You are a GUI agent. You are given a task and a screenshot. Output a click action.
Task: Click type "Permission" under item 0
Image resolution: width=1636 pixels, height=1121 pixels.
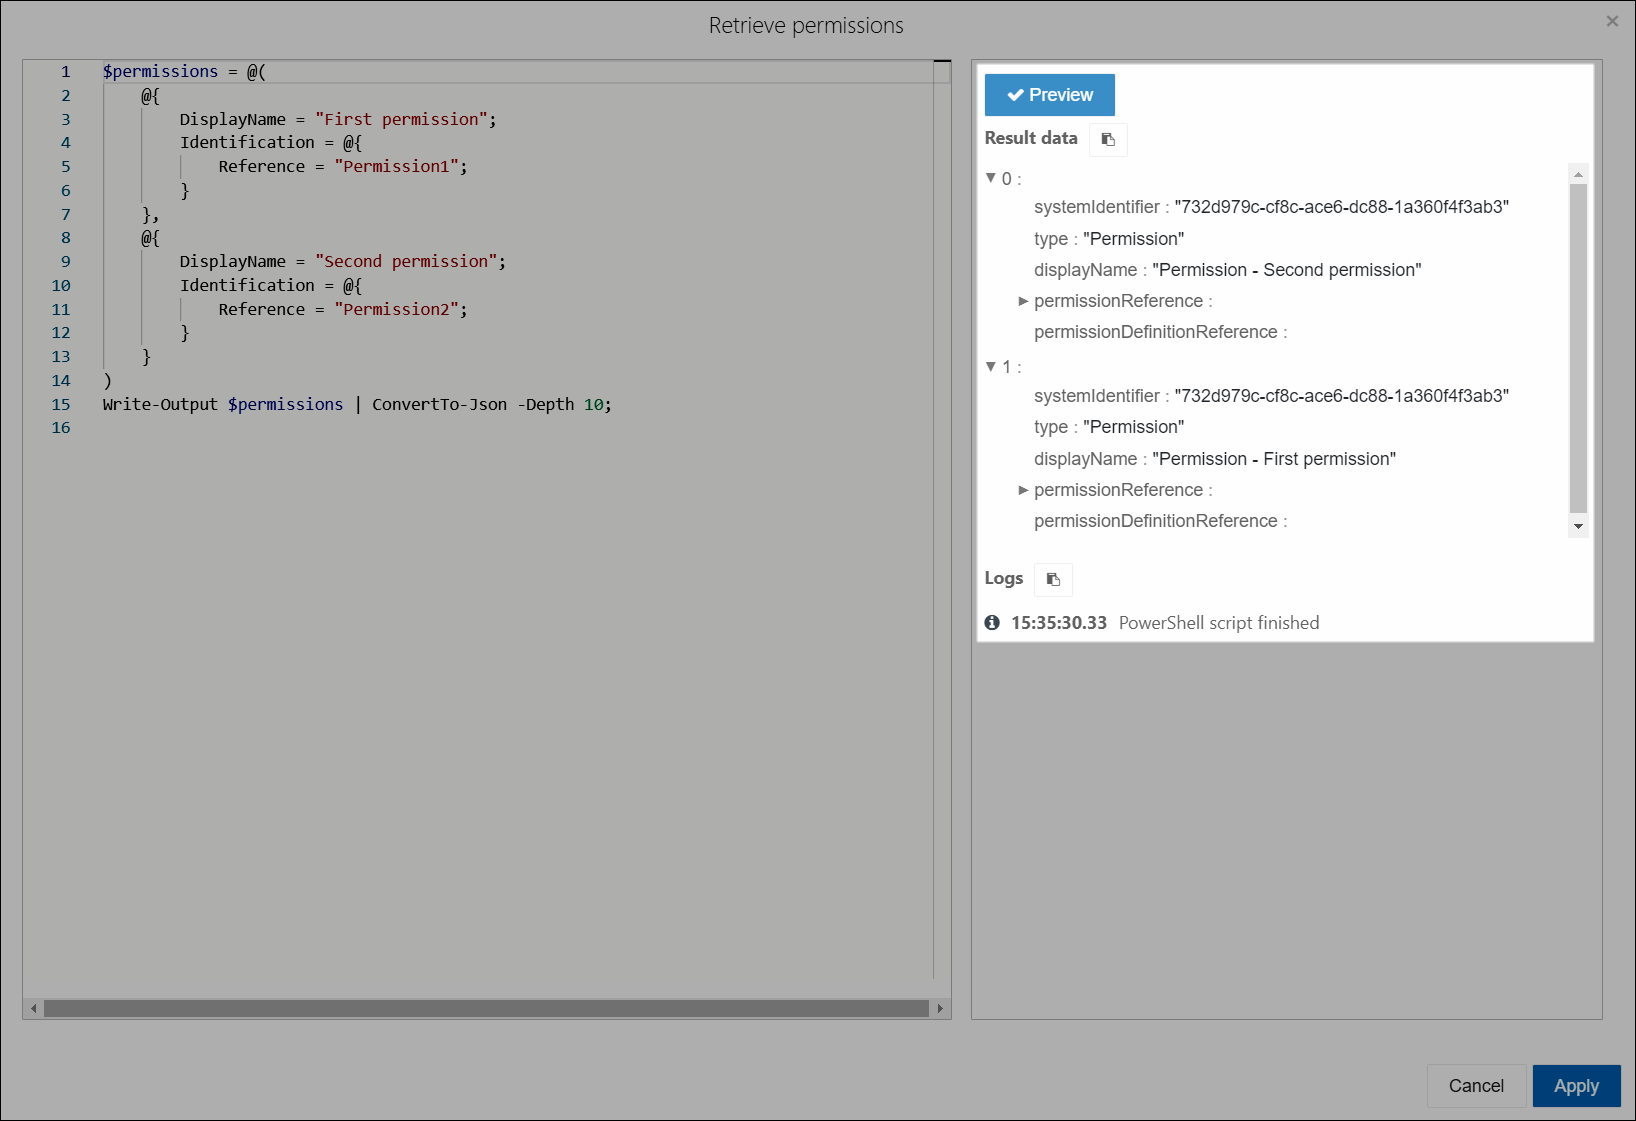pyautogui.click(x=1134, y=239)
